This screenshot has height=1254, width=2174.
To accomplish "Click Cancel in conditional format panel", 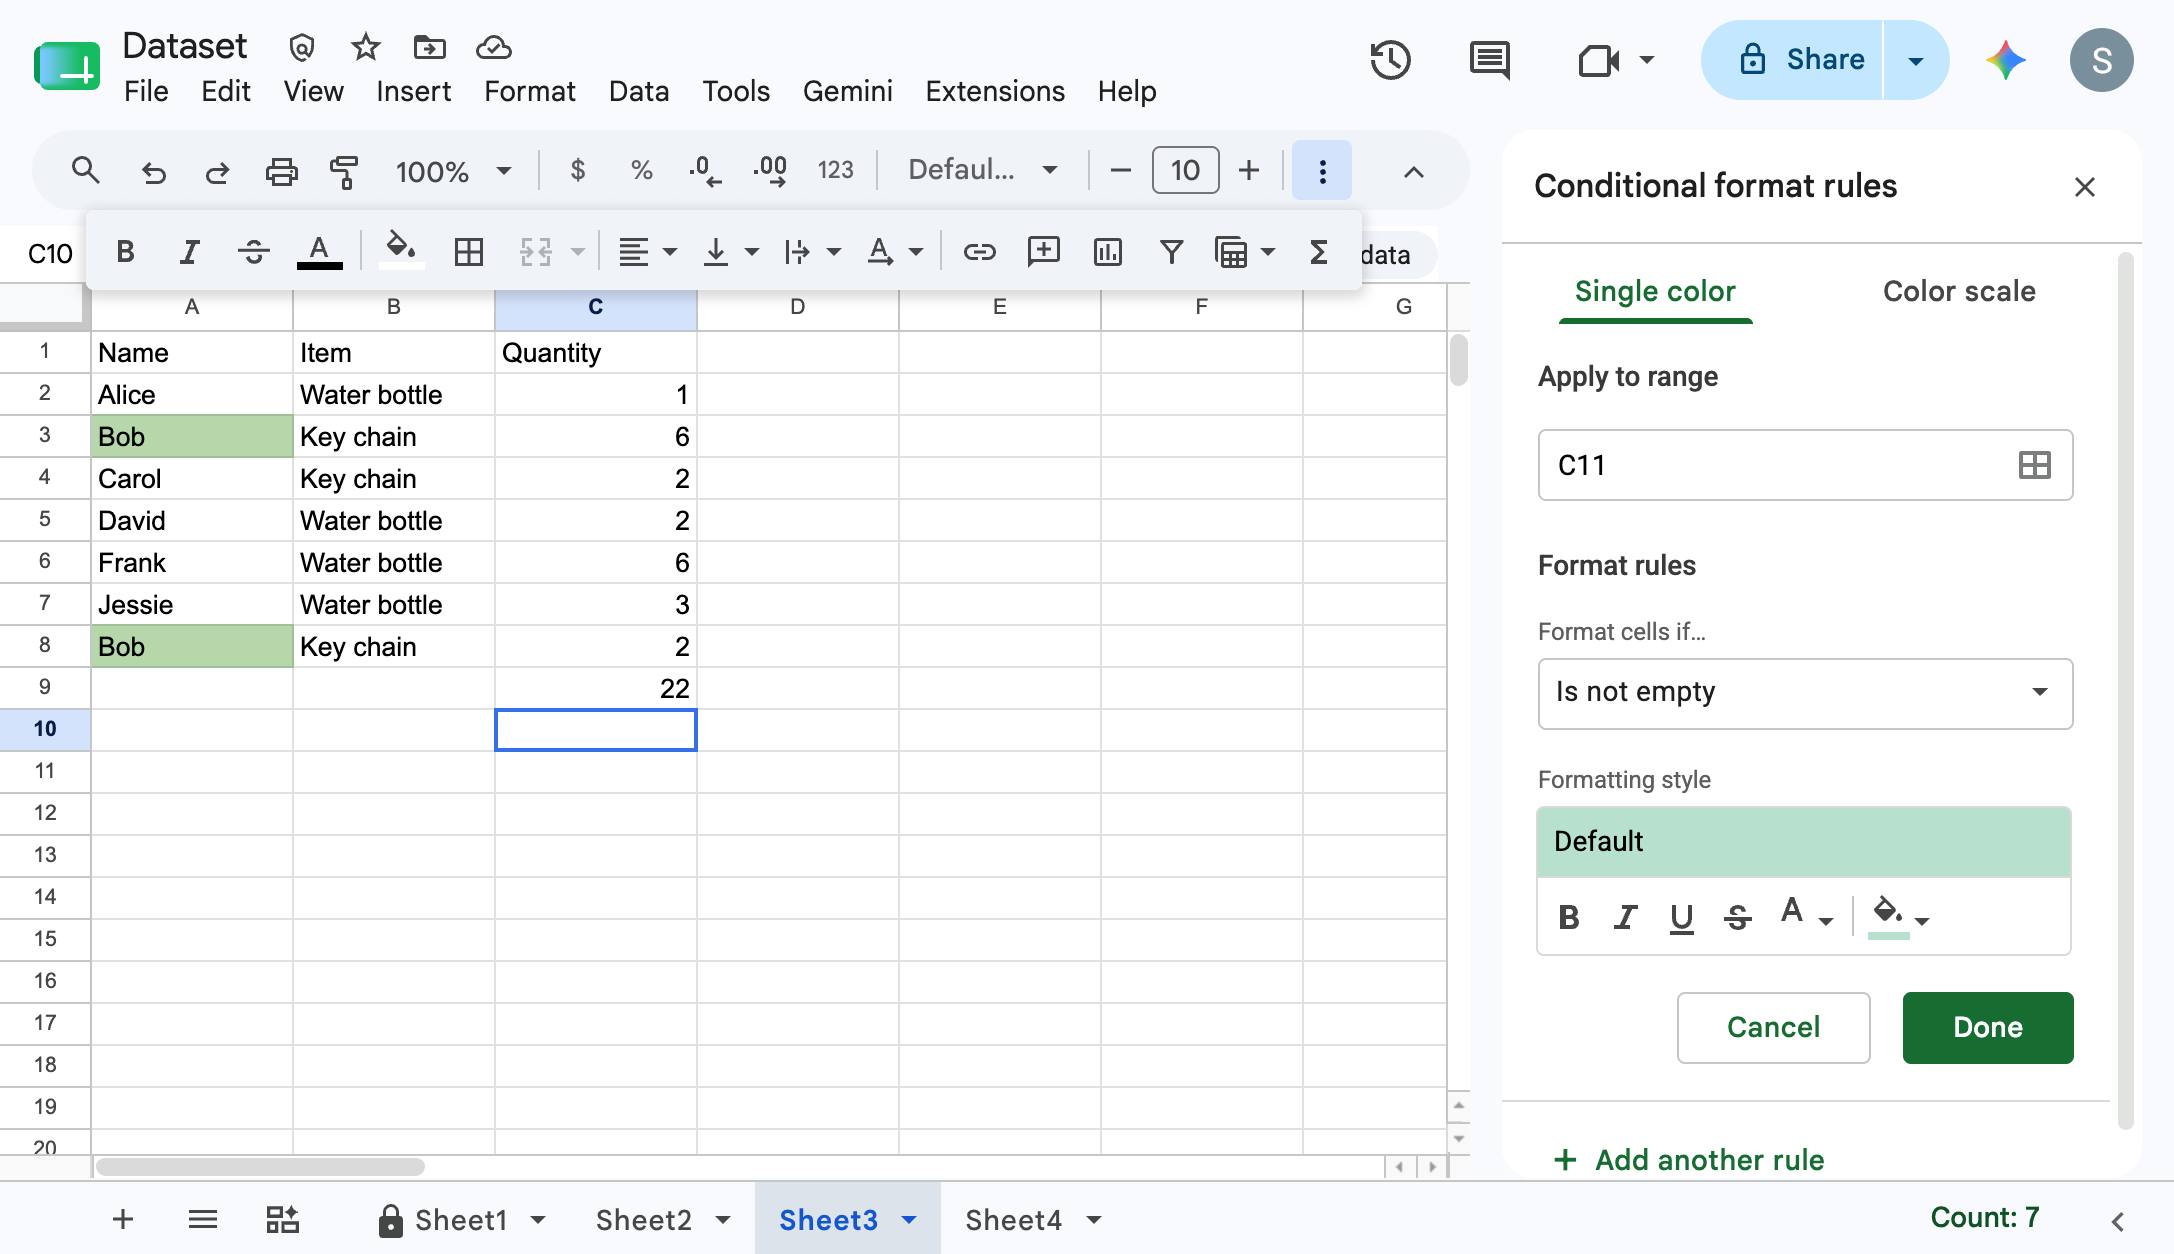I will coord(1773,1028).
